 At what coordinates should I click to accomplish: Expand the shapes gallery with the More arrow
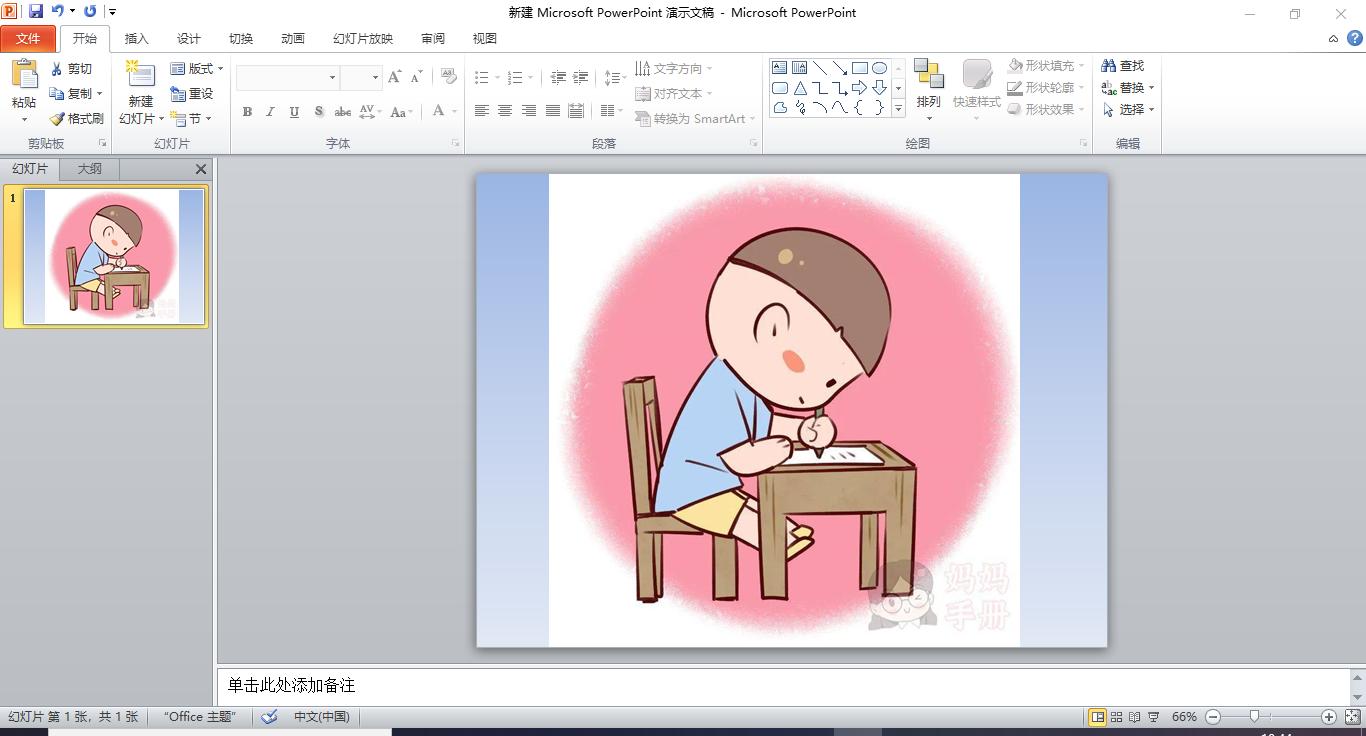(x=898, y=109)
